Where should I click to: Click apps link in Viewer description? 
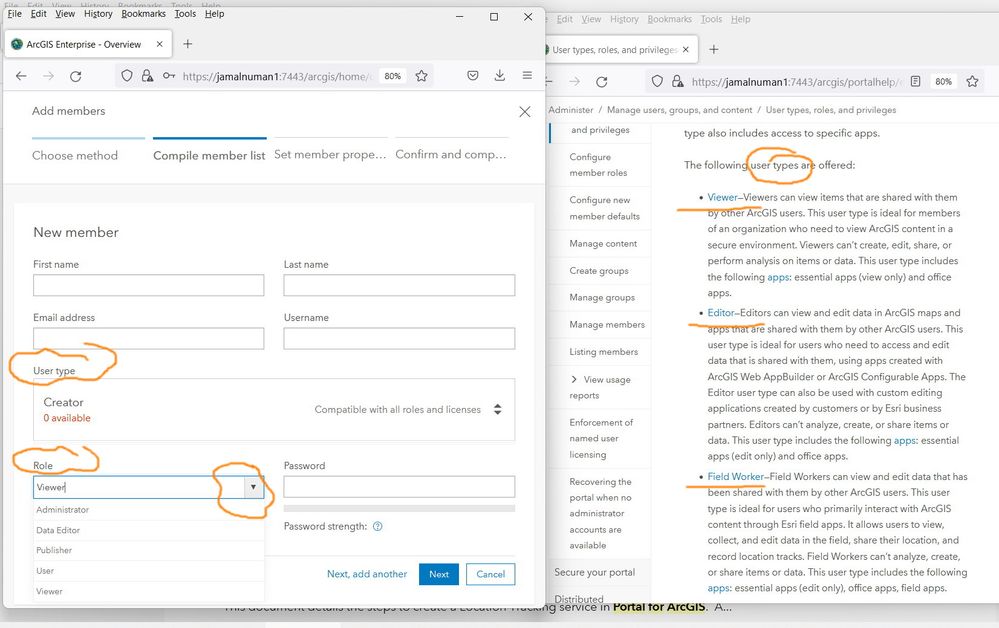click(778, 277)
